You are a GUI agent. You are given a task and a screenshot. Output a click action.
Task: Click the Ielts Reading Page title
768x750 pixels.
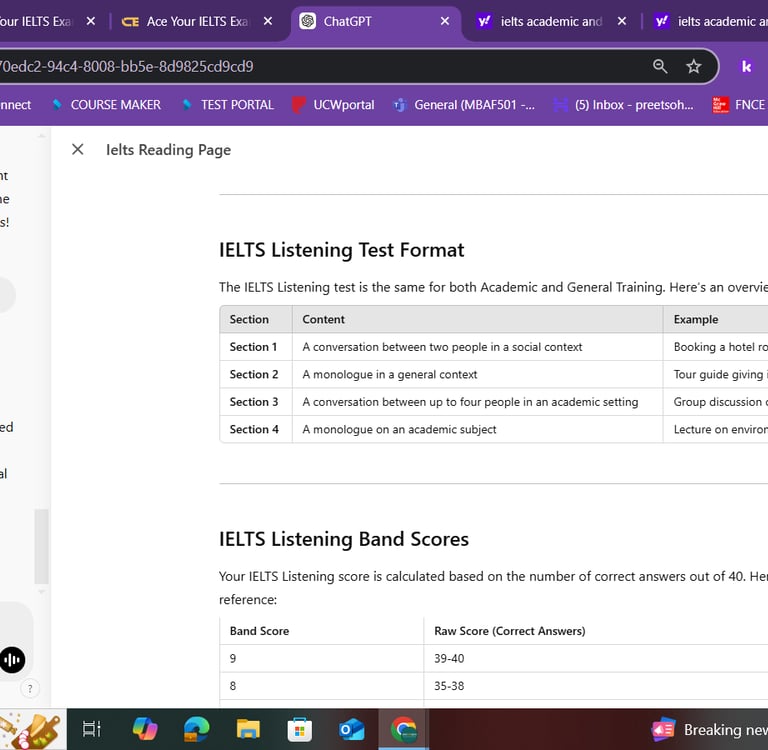[168, 150]
